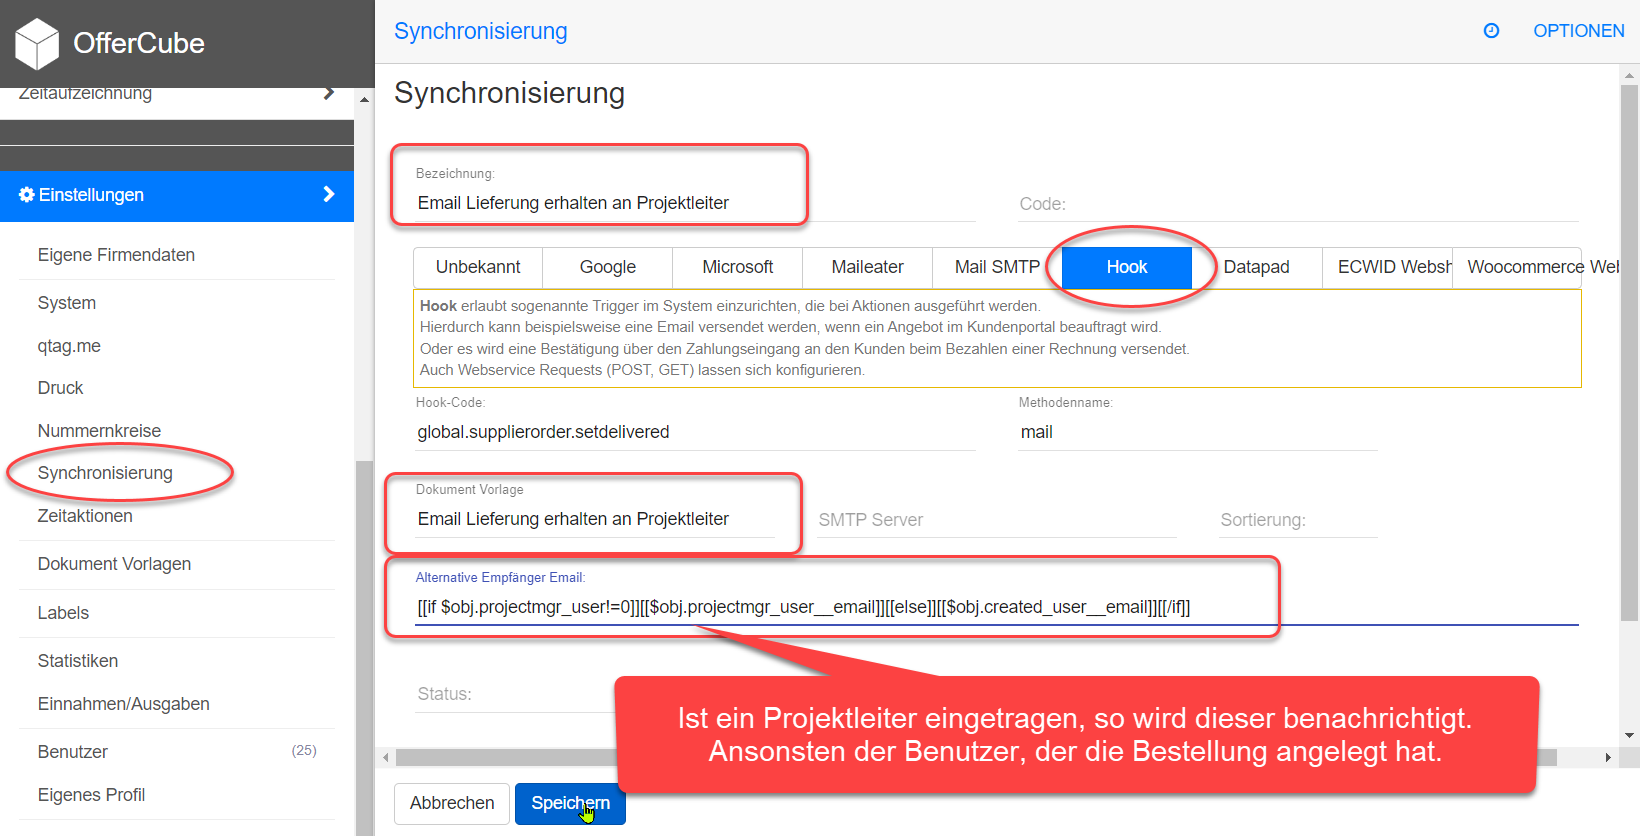Expand the Einstellungen chevron arrow
Screen dimensions: 1640x836
(329, 194)
